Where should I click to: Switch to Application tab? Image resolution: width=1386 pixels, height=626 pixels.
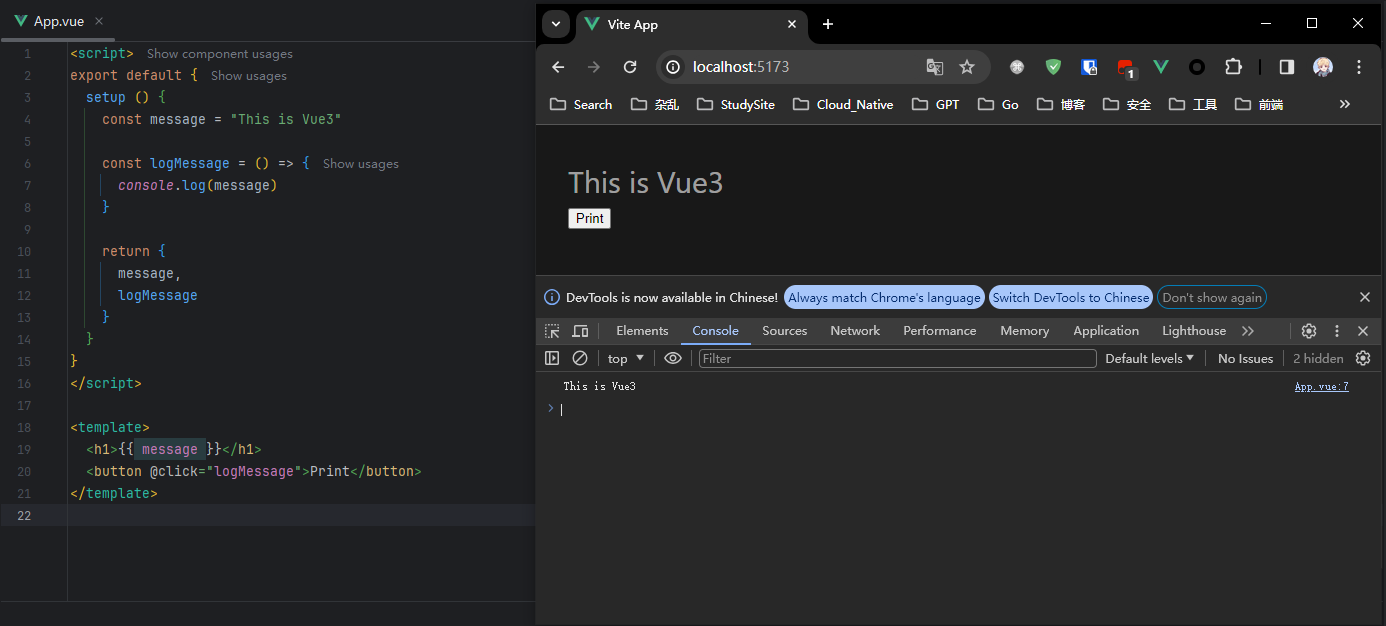click(x=1106, y=331)
